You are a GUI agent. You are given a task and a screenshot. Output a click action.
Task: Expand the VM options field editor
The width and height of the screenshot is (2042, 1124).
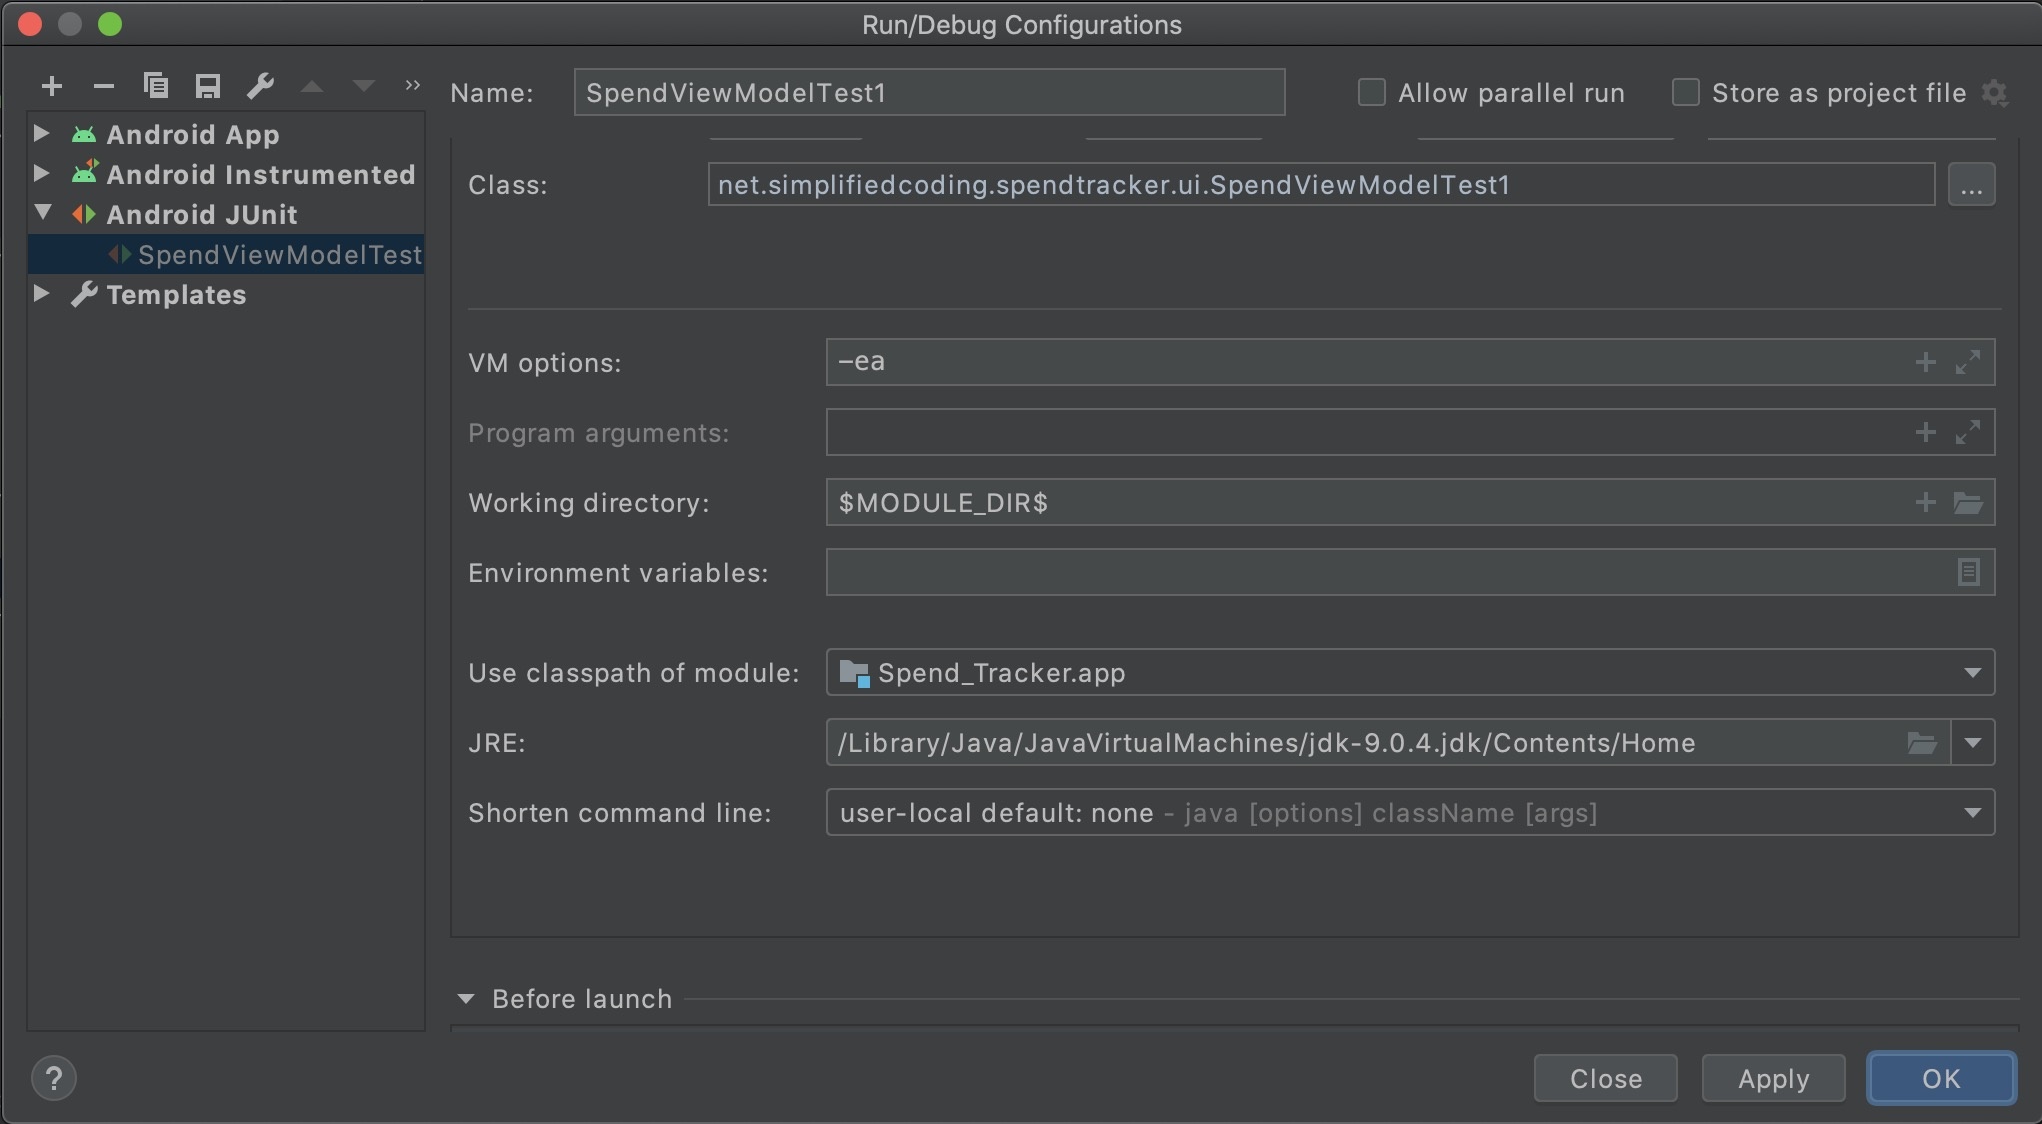1966,361
